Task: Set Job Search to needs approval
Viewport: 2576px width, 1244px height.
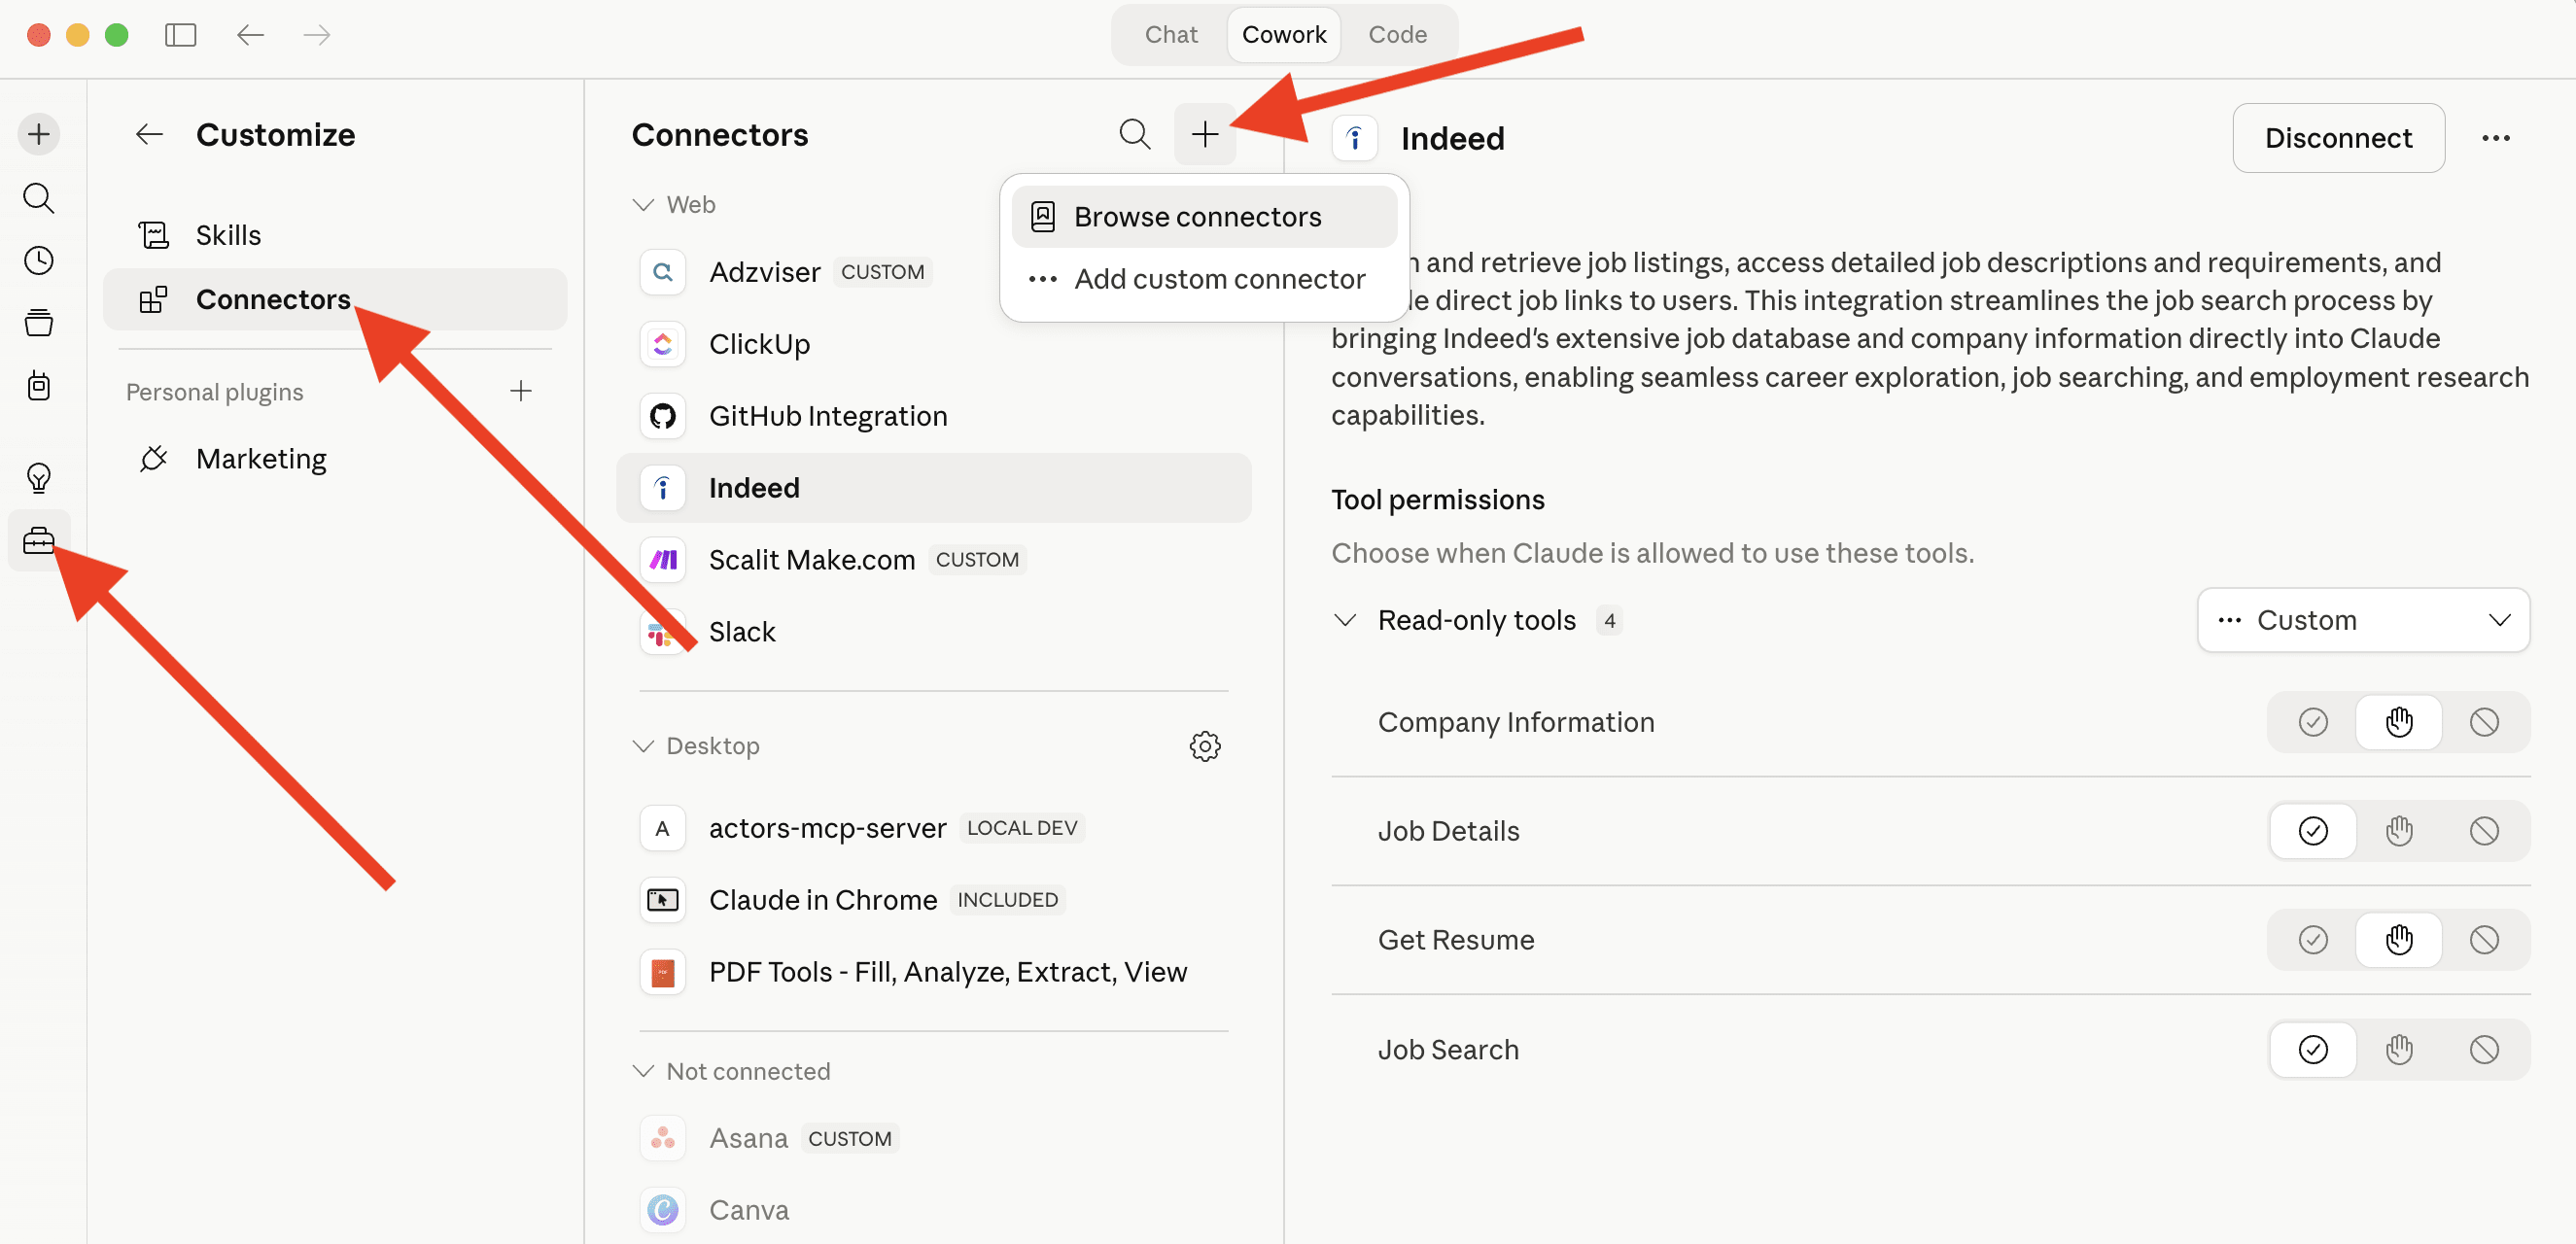Action: coord(2398,1049)
